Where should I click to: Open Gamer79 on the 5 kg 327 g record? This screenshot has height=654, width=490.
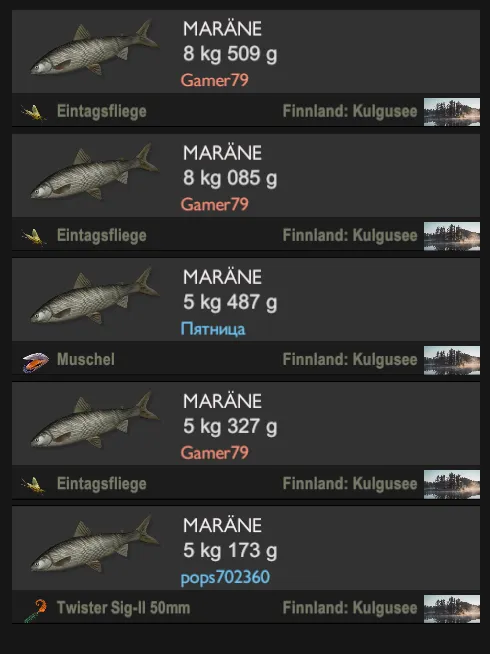pyautogui.click(x=214, y=453)
